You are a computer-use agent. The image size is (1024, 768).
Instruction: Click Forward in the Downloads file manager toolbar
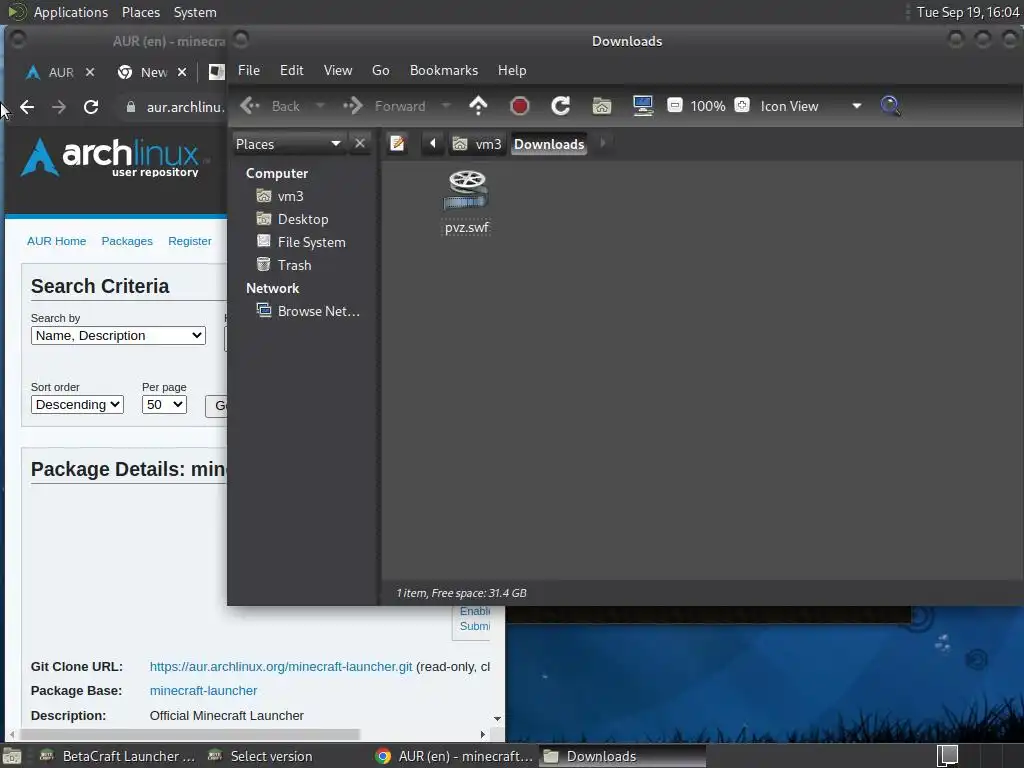pyautogui.click(x=385, y=106)
